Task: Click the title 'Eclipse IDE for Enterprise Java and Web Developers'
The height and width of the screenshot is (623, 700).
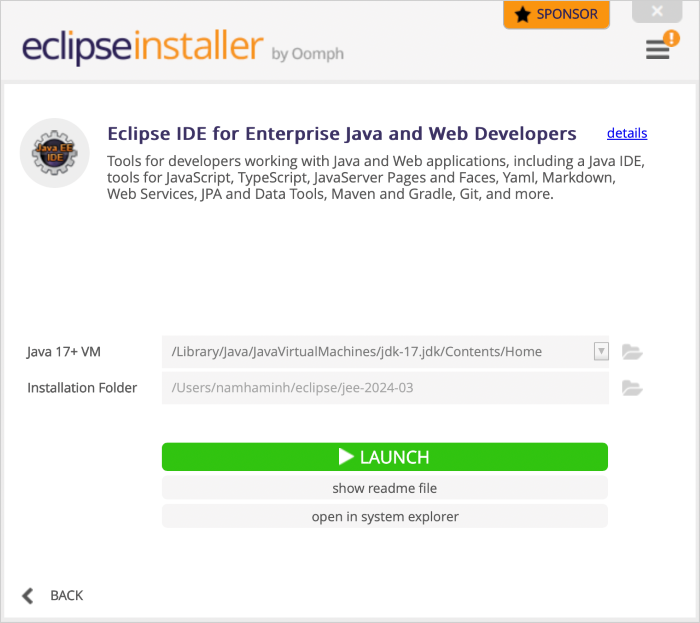Action: pos(342,133)
